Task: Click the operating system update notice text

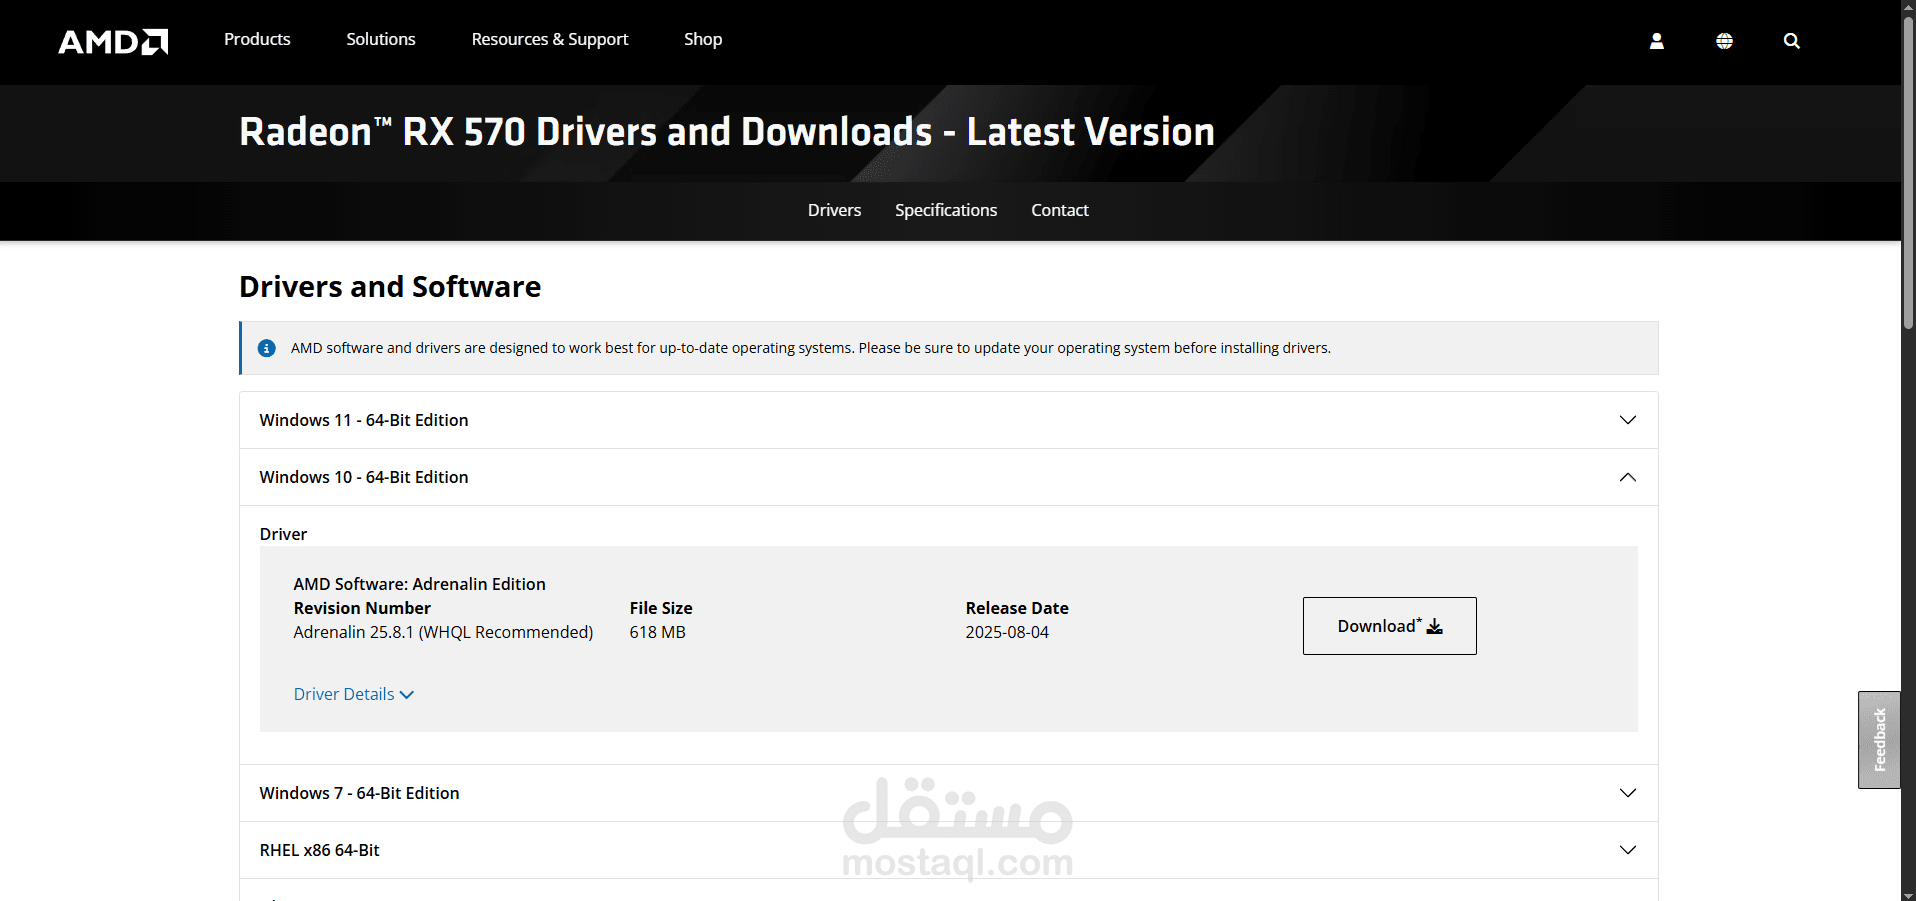Action: [811, 348]
